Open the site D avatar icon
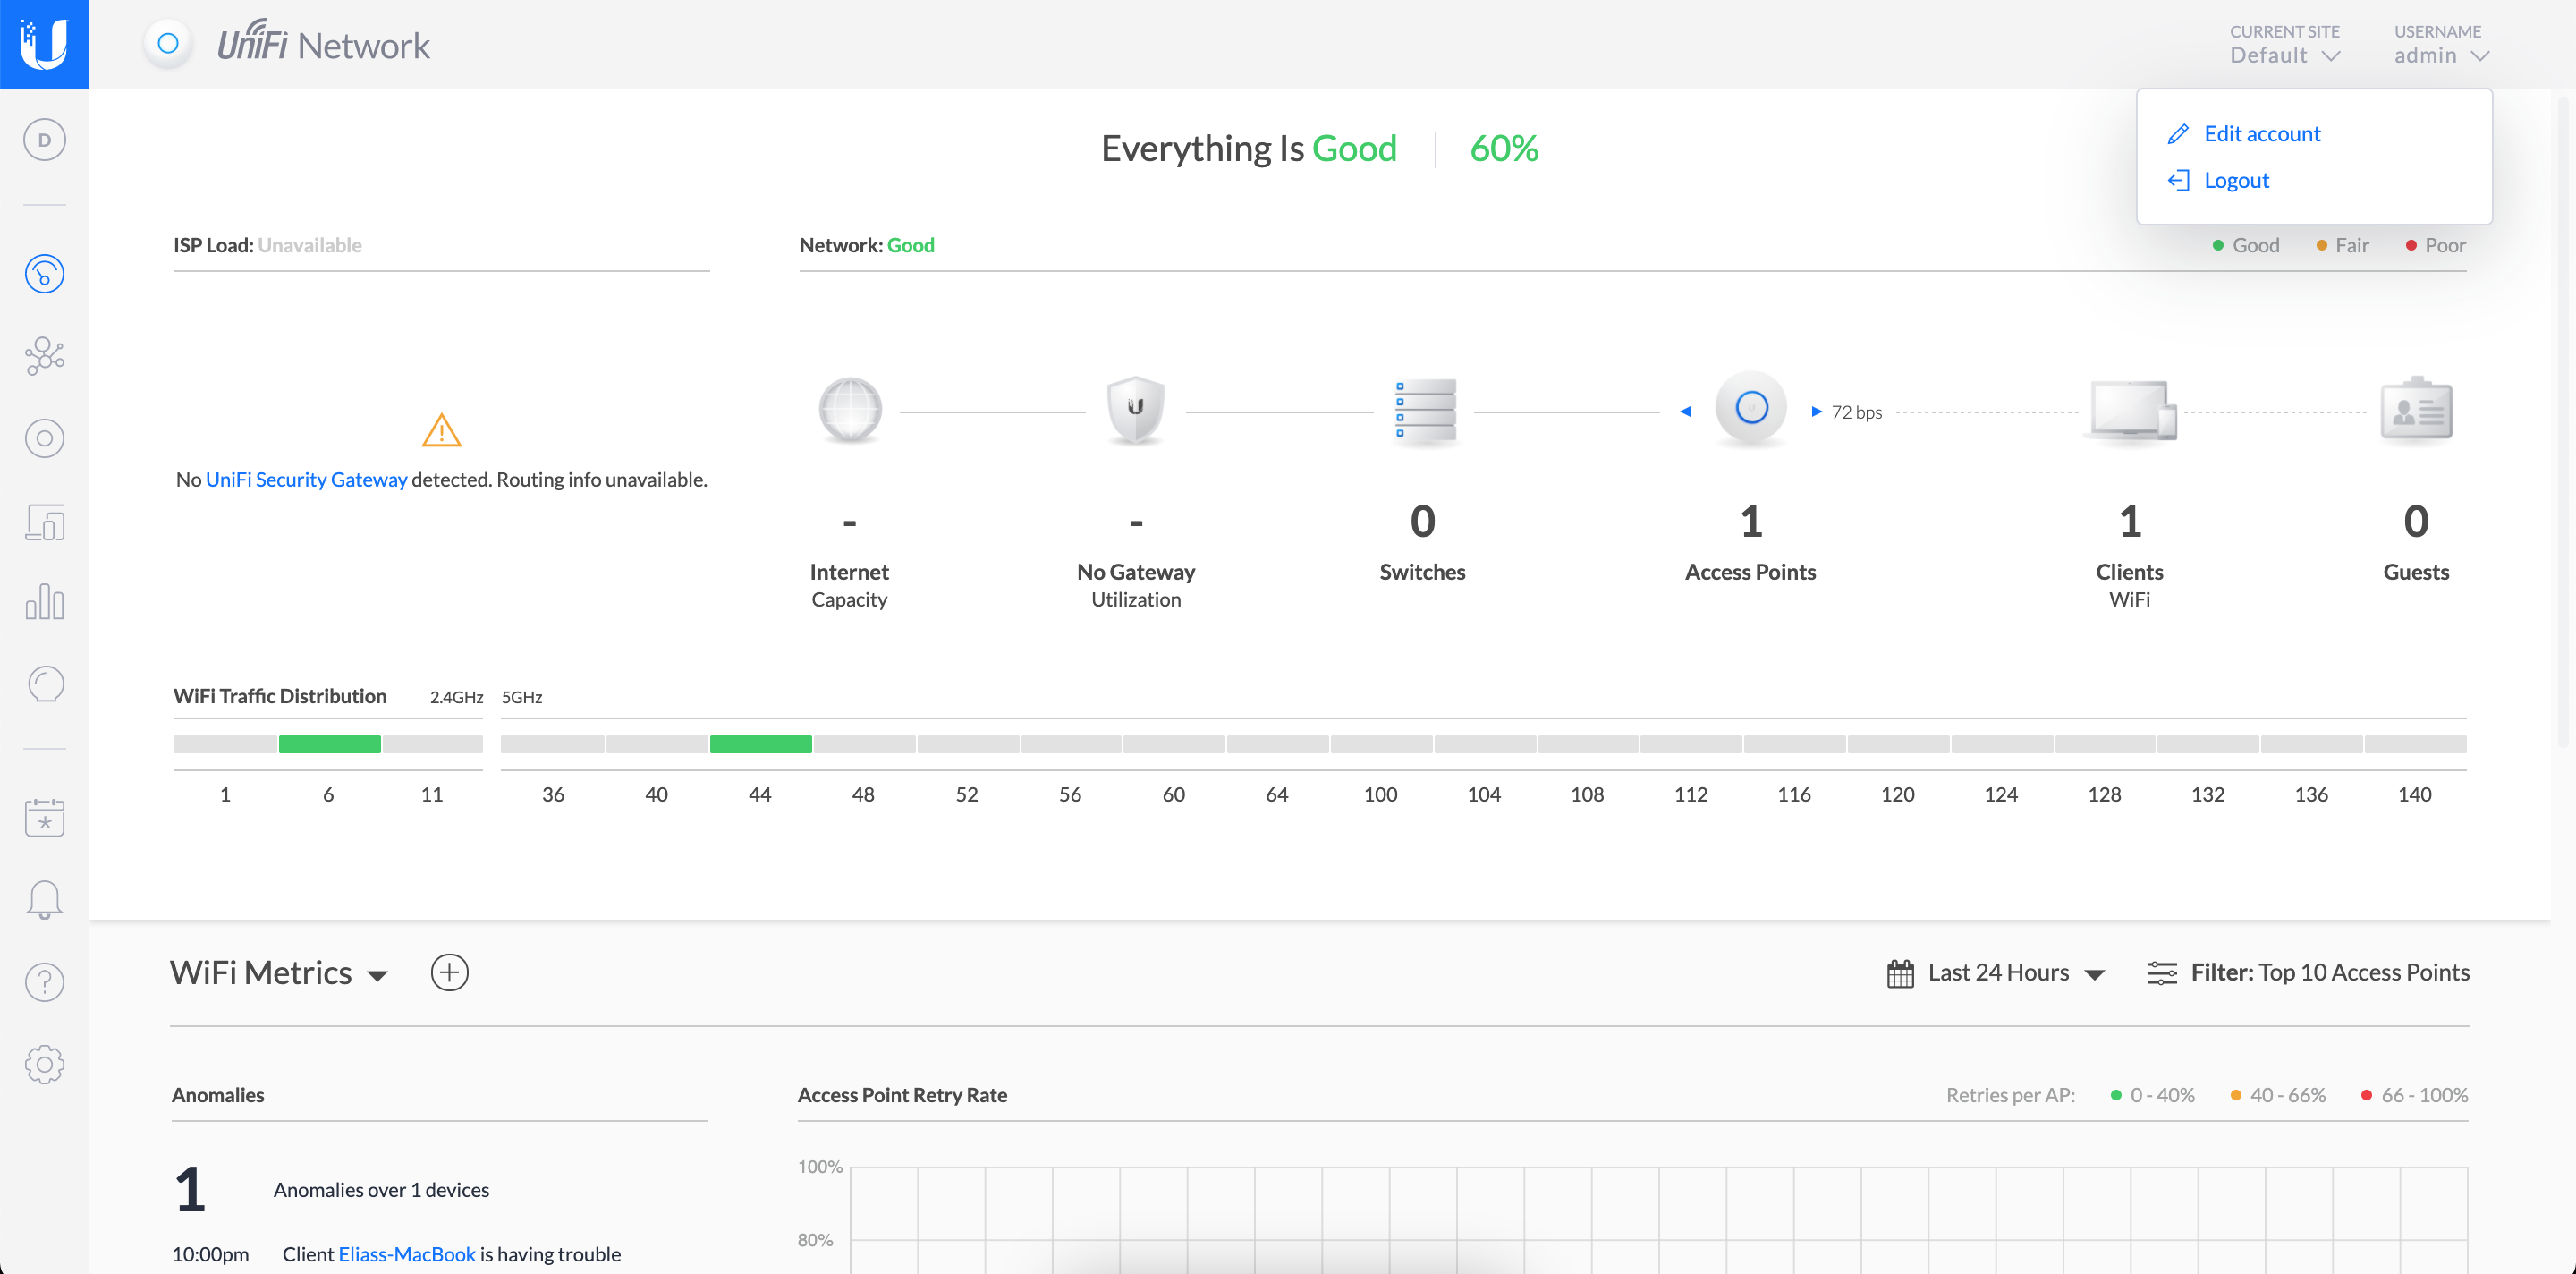 tap(44, 140)
